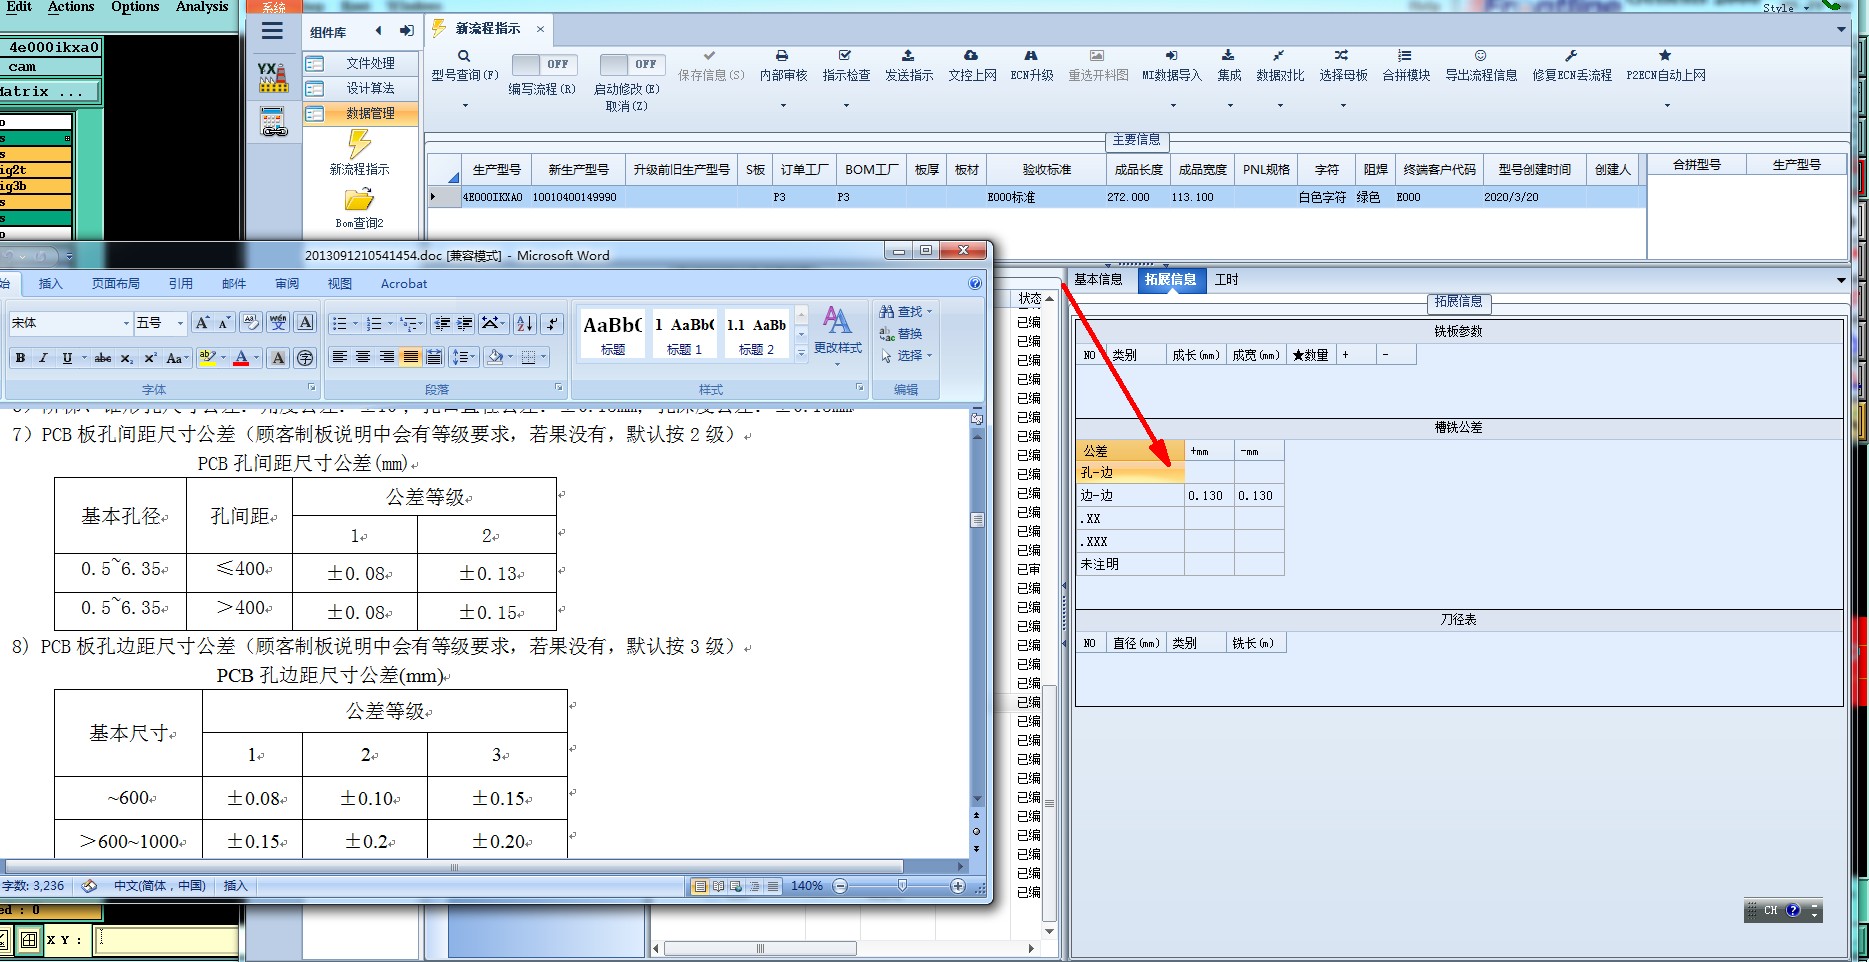Open the Word font dialog launcher

click(x=311, y=388)
